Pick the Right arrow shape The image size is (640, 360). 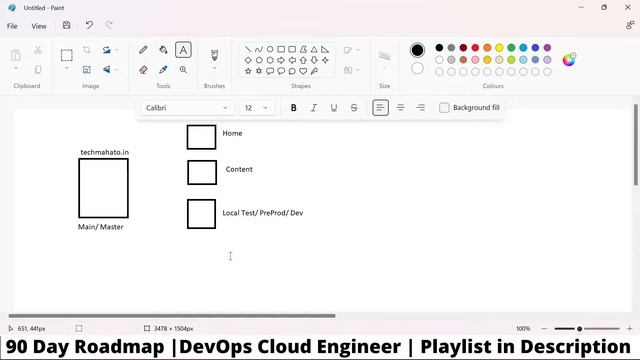281,60
